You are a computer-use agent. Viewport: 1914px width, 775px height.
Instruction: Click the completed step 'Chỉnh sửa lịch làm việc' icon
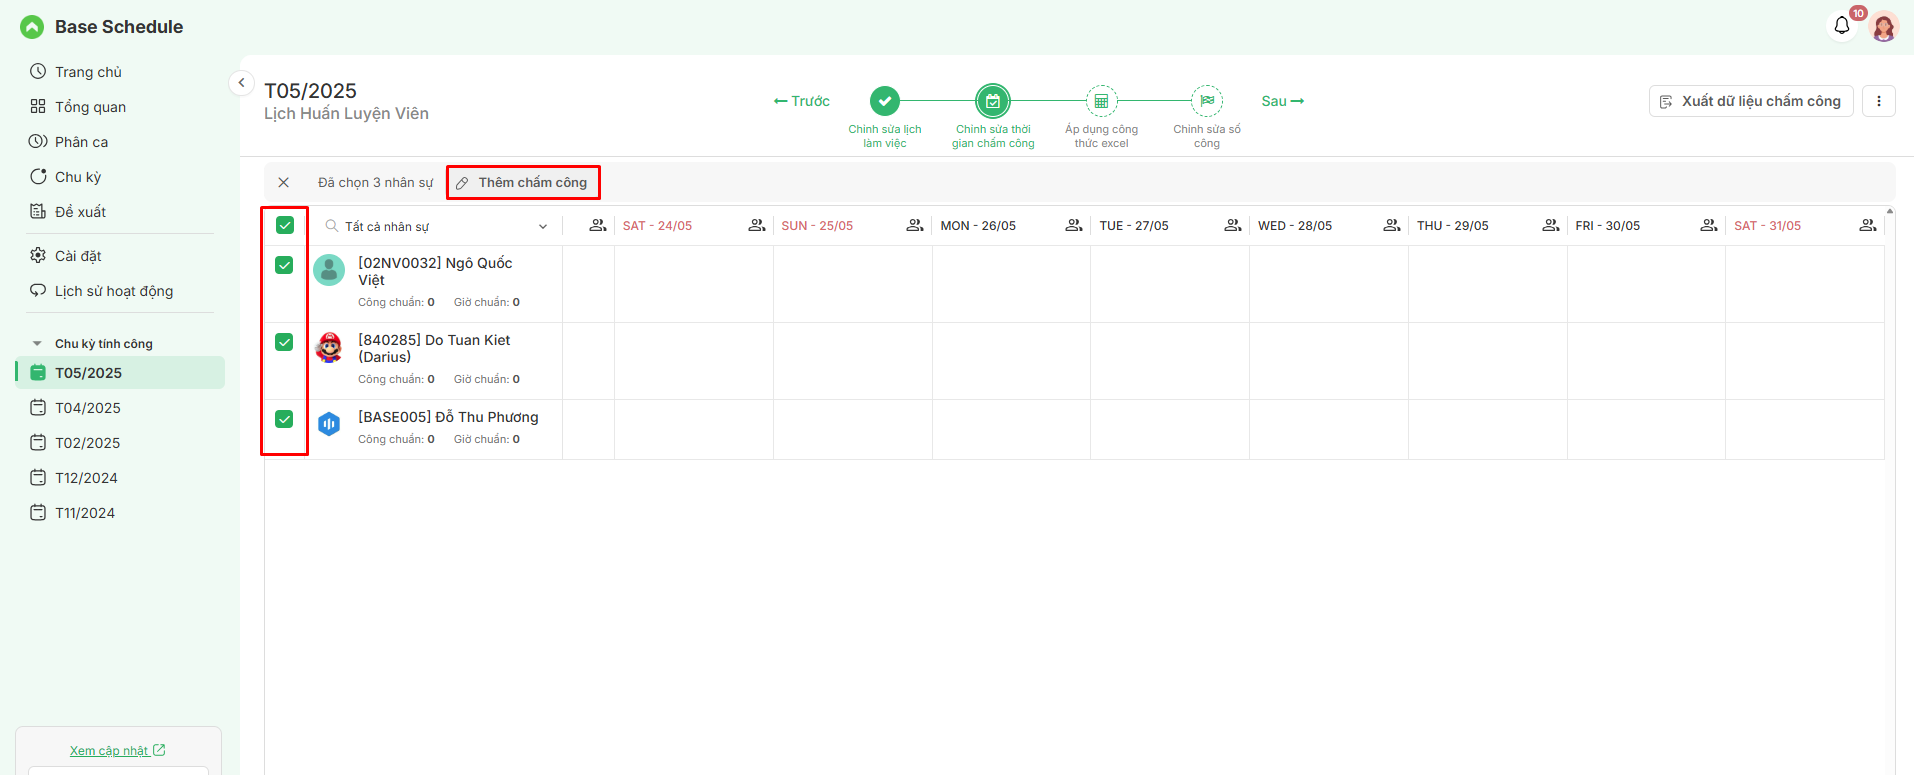885,101
